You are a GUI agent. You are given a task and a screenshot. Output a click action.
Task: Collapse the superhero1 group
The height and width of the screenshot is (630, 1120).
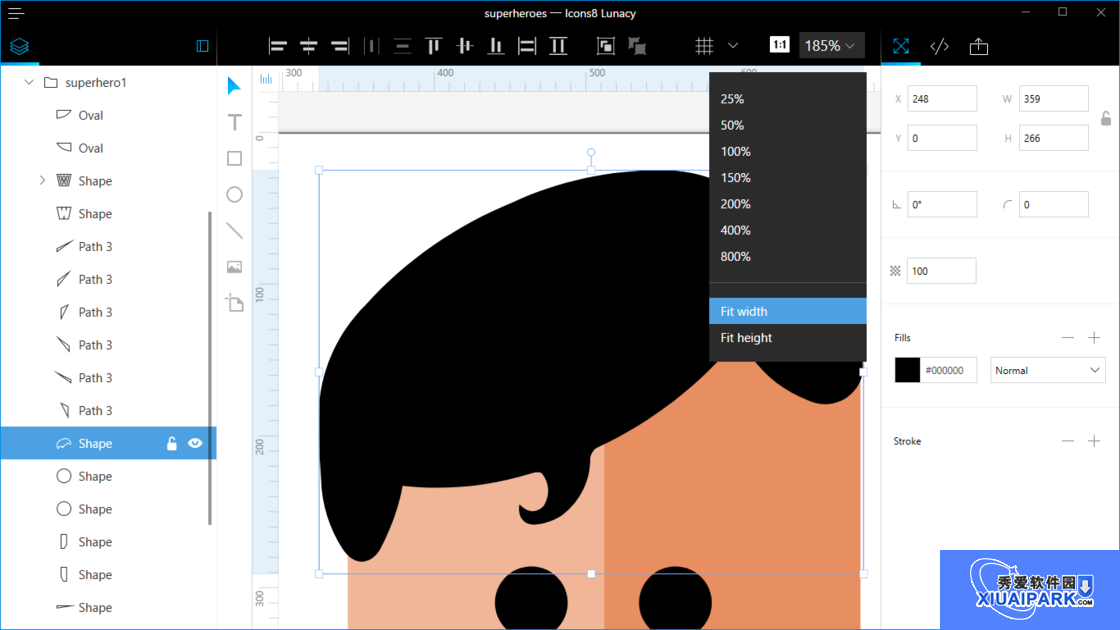pyautogui.click(x=29, y=82)
